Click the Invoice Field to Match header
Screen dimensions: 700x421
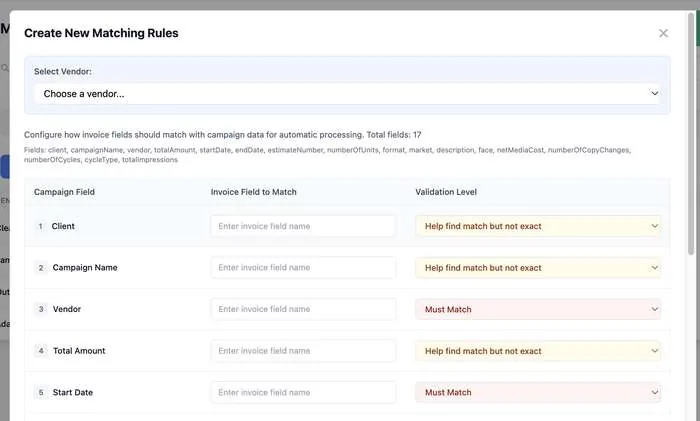254,192
